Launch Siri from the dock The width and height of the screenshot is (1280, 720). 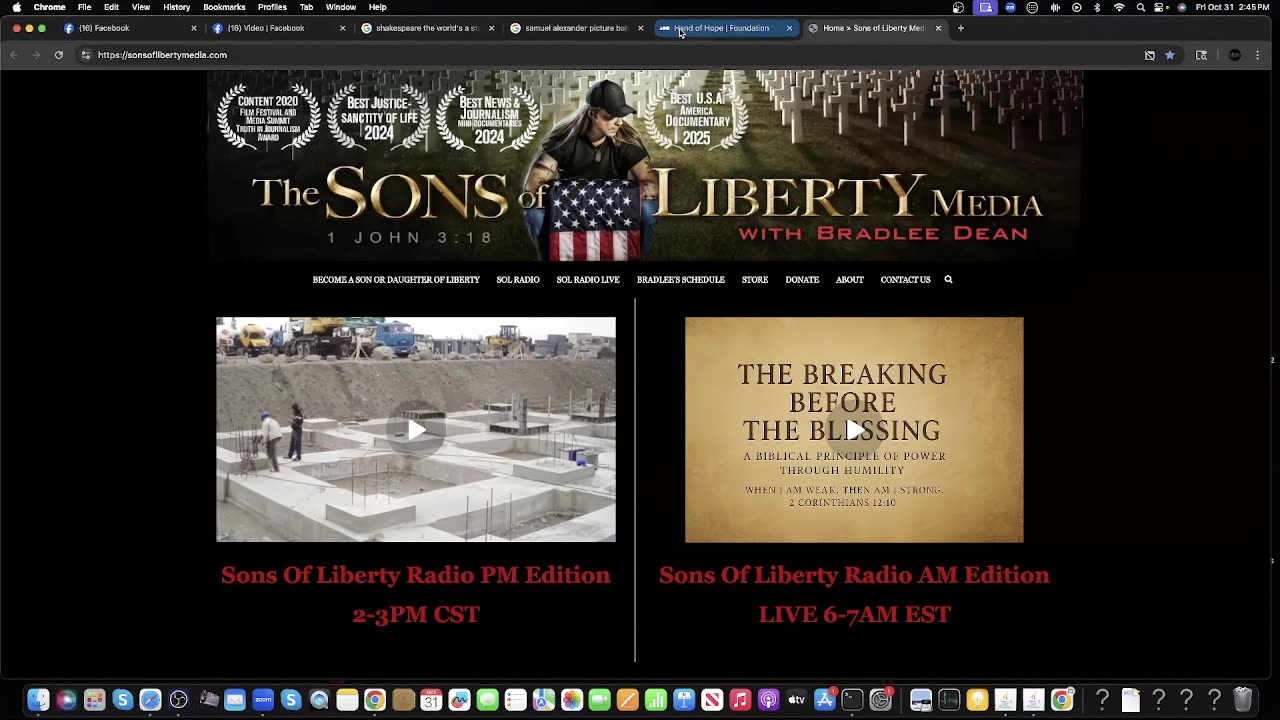coord(66,700)
